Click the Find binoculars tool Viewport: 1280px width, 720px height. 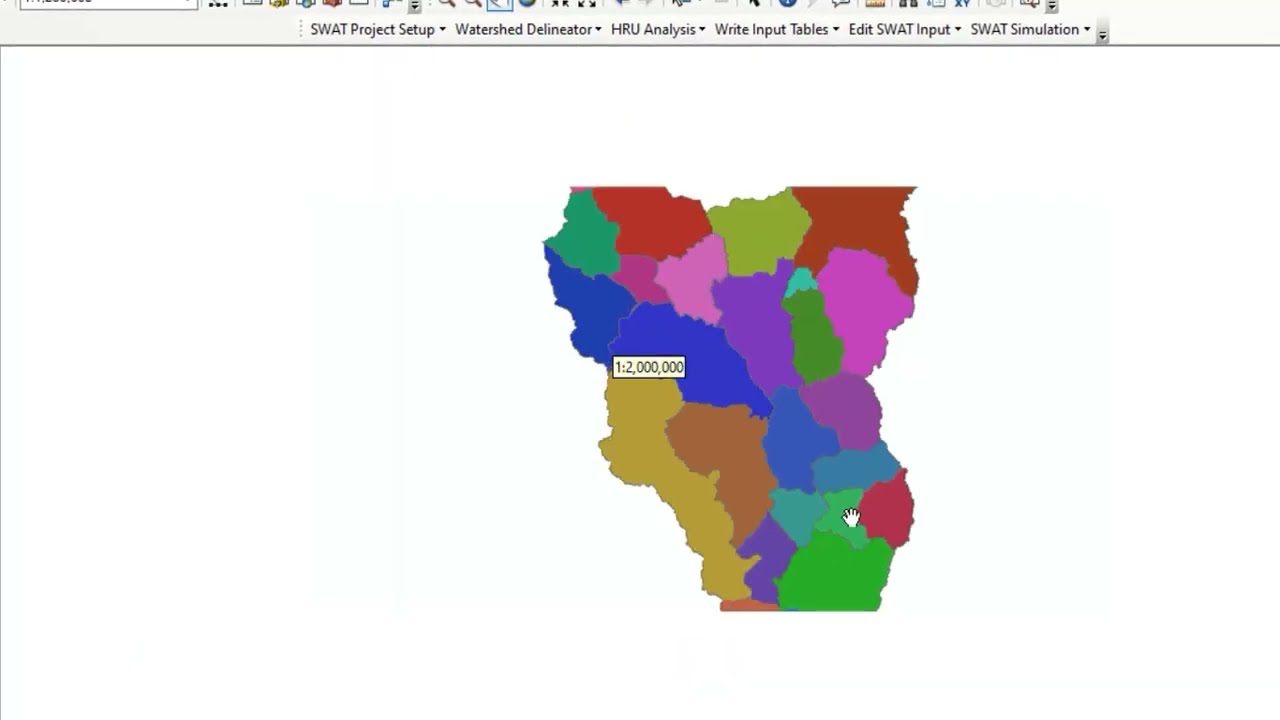908,4
